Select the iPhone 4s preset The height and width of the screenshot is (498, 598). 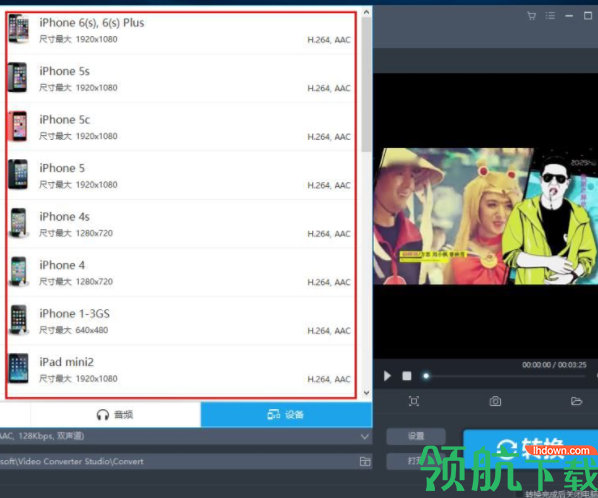click(x=181, y=224)
